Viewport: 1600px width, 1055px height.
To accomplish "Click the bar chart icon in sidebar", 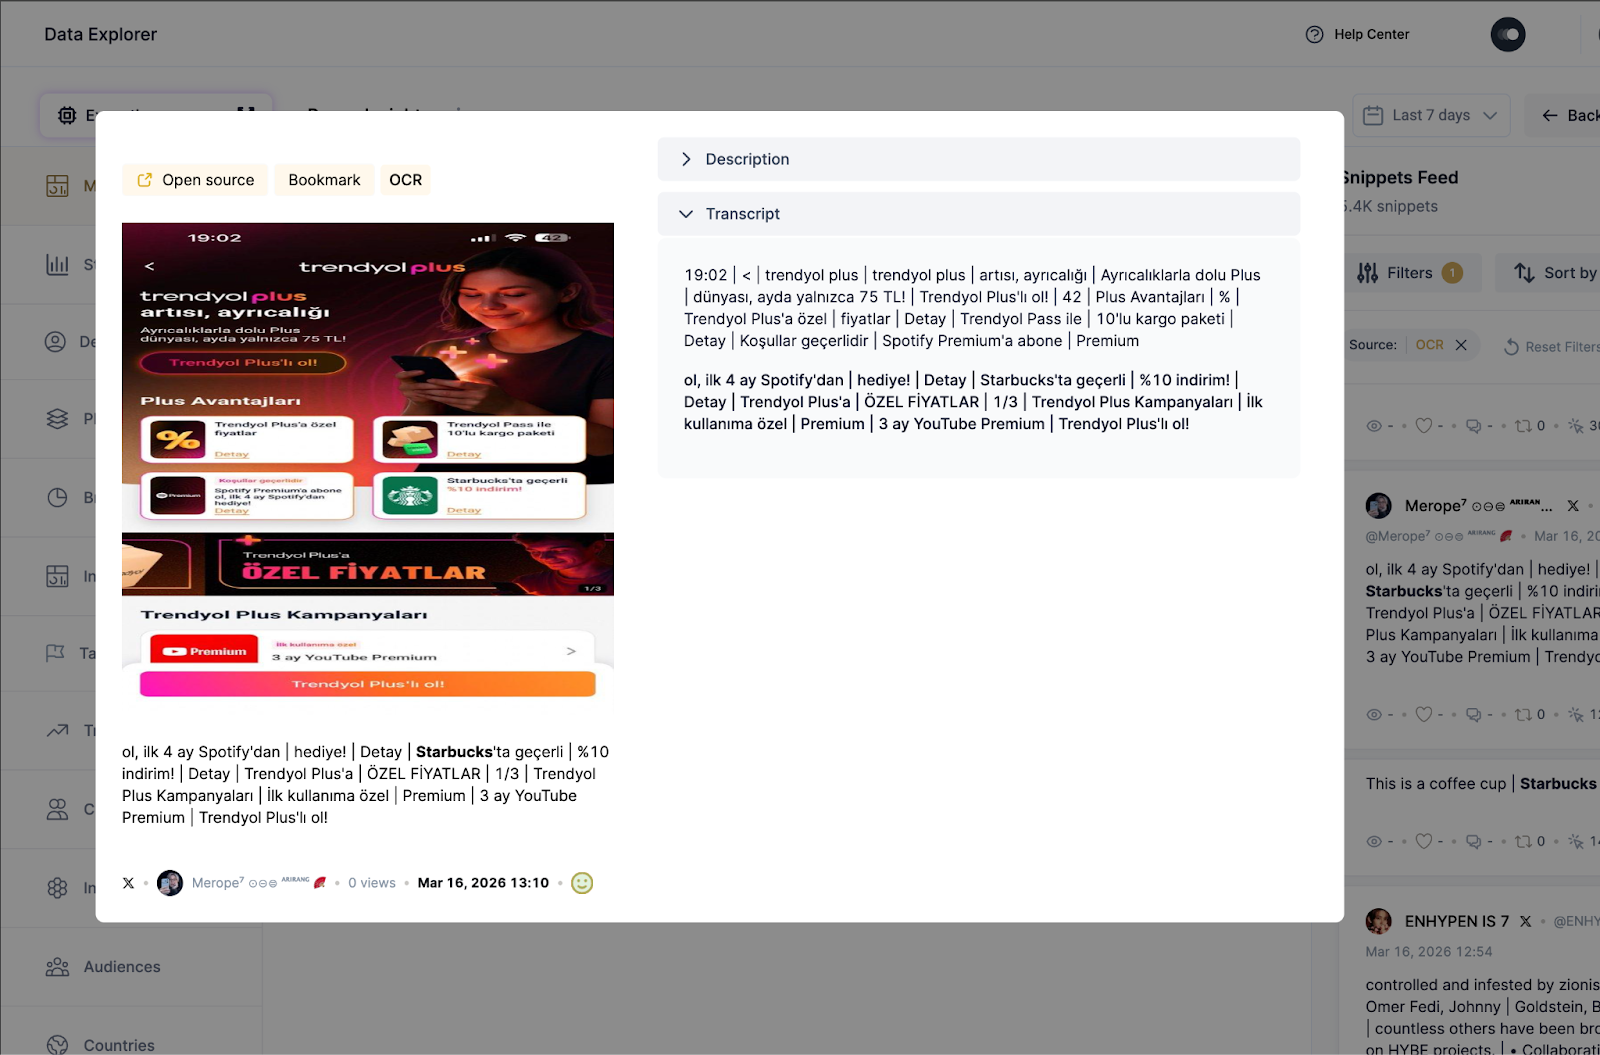I will coord(57,264).
